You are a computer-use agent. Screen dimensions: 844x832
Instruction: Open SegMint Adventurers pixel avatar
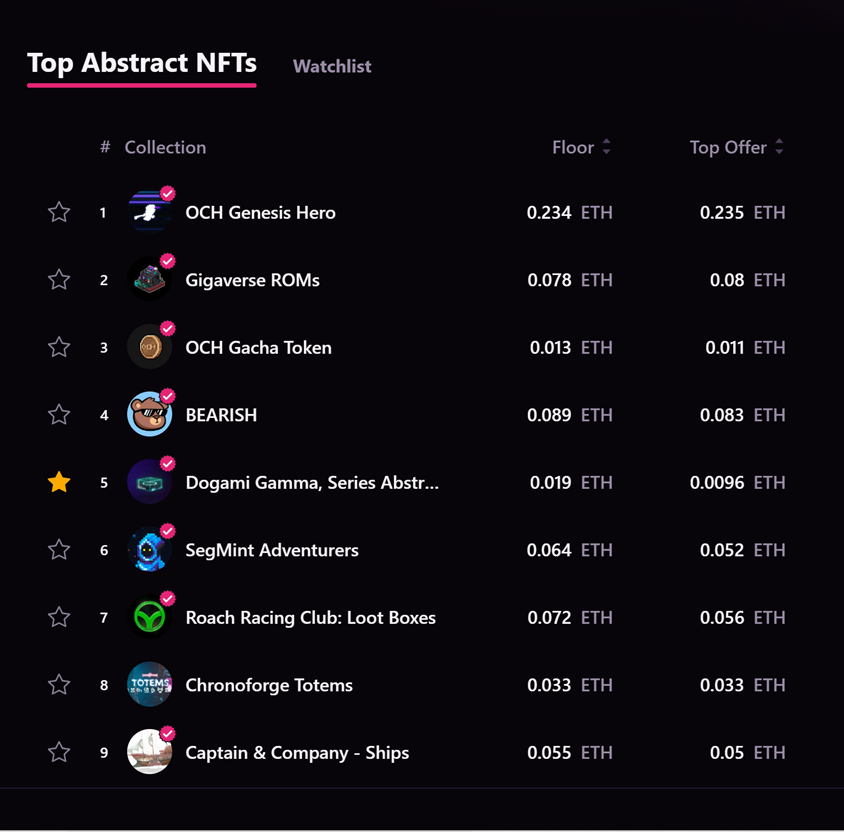[x=150, y=550]
